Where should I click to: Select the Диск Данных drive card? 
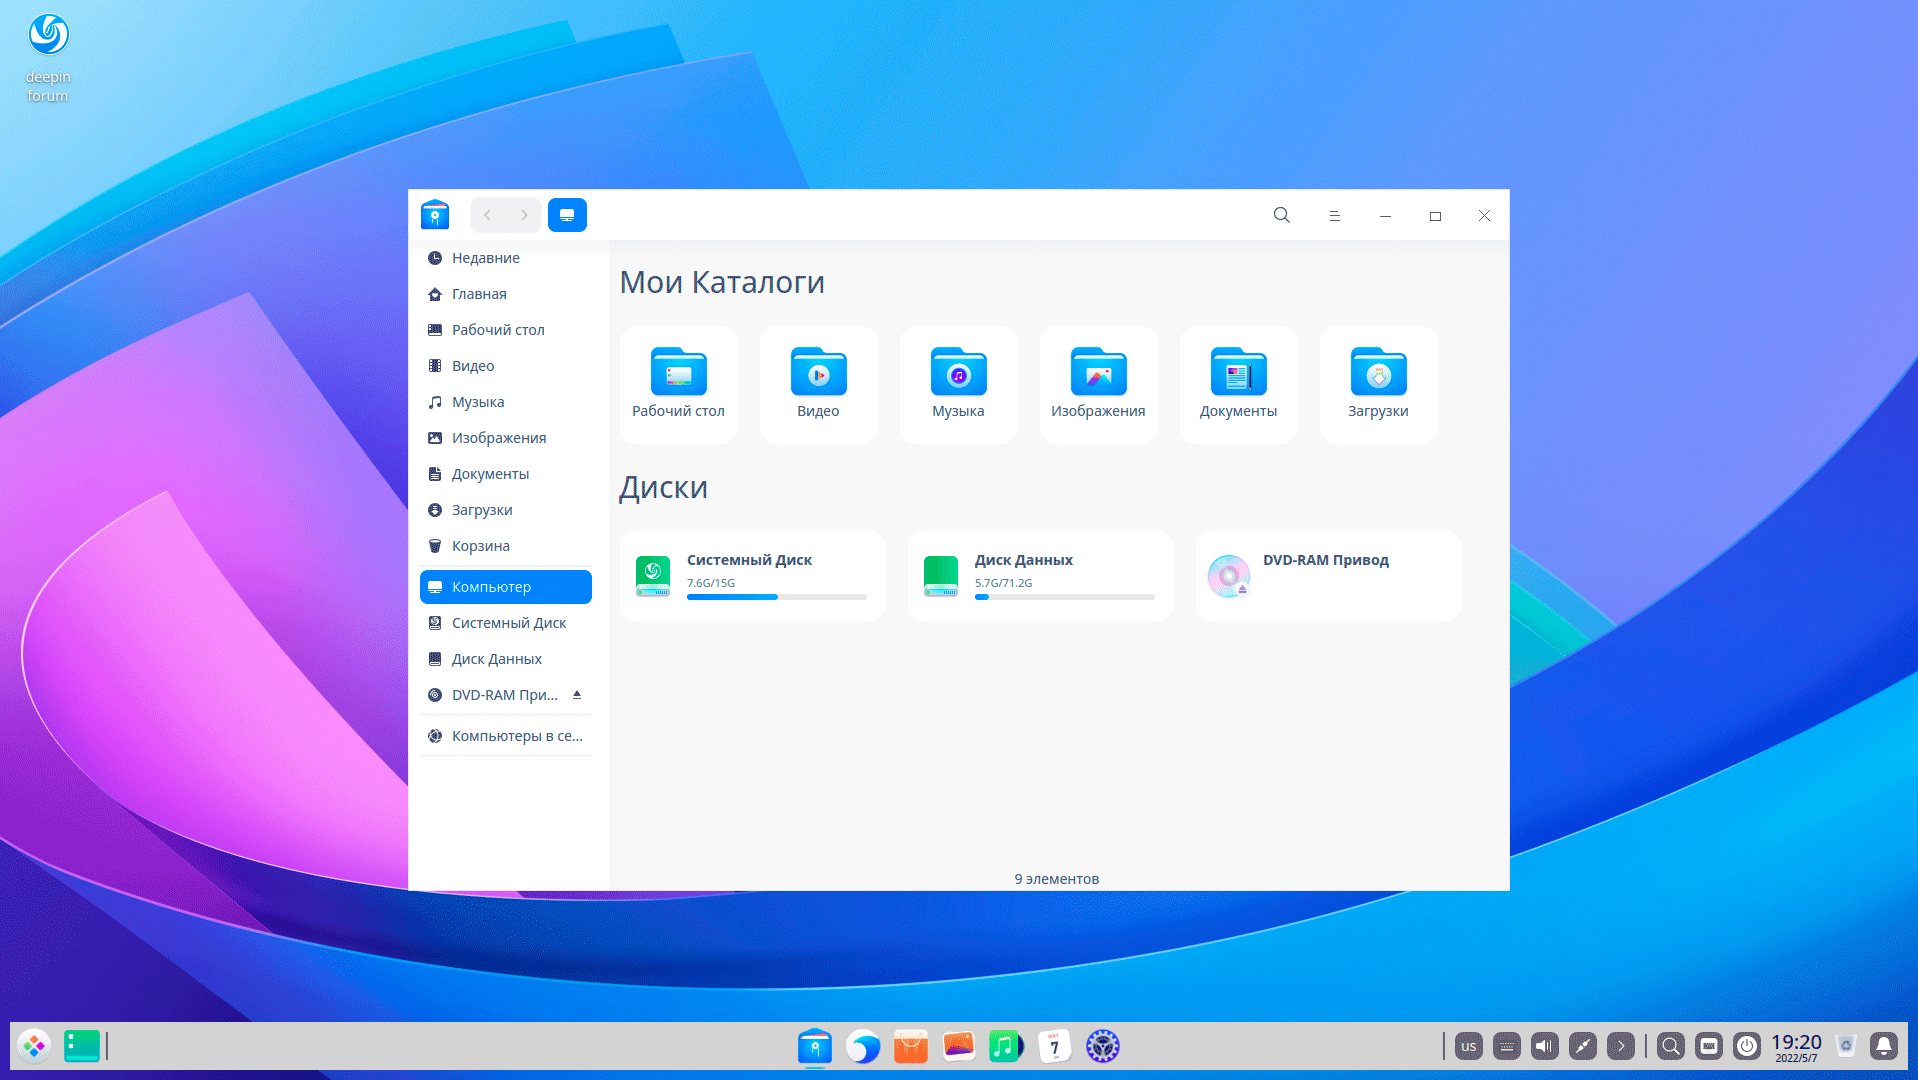point(1041,576)
